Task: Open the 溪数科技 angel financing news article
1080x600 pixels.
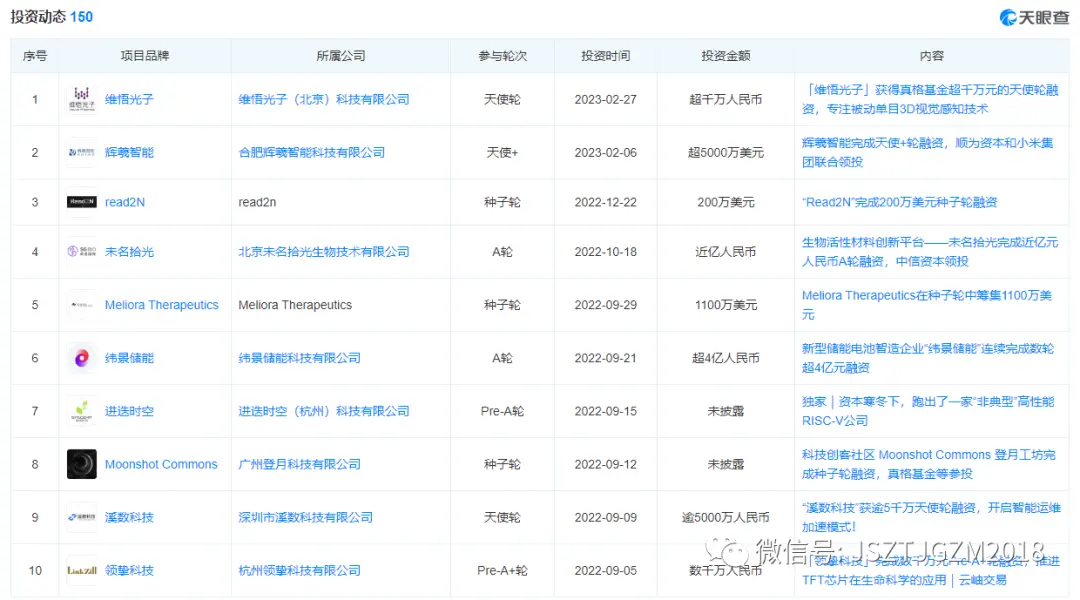Action: tap(931, 517)
